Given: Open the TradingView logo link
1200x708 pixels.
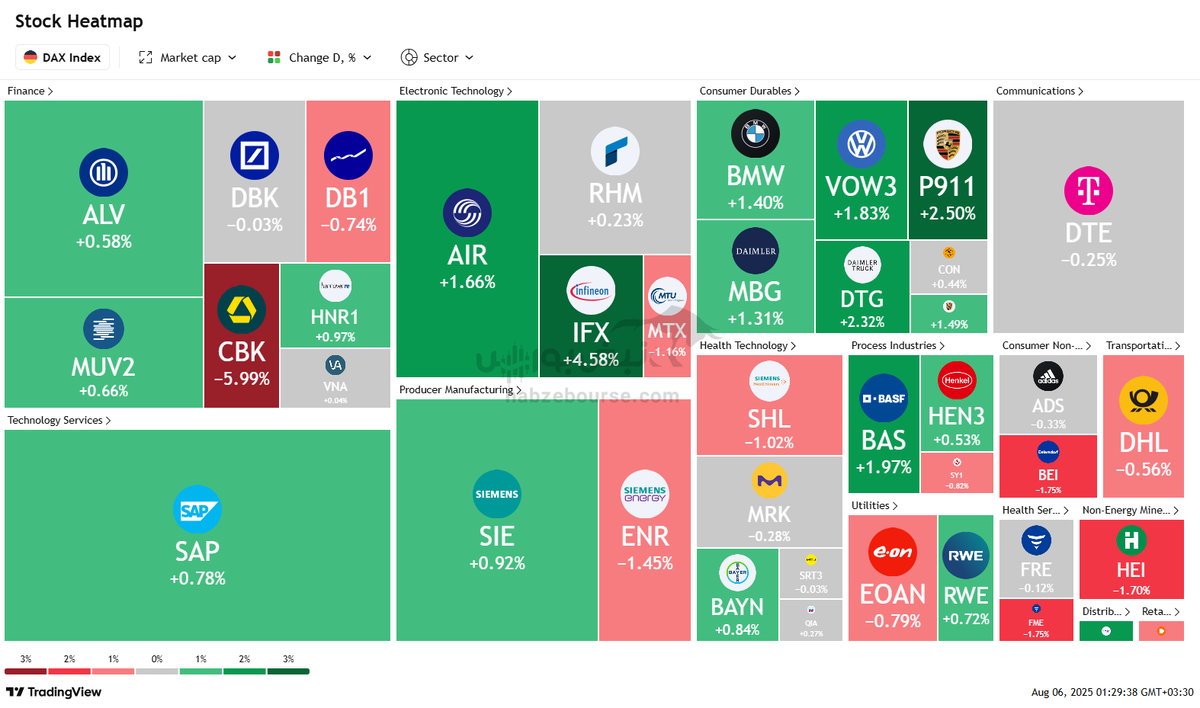Looking at the screenshot, I should click(x=54, y=692).
